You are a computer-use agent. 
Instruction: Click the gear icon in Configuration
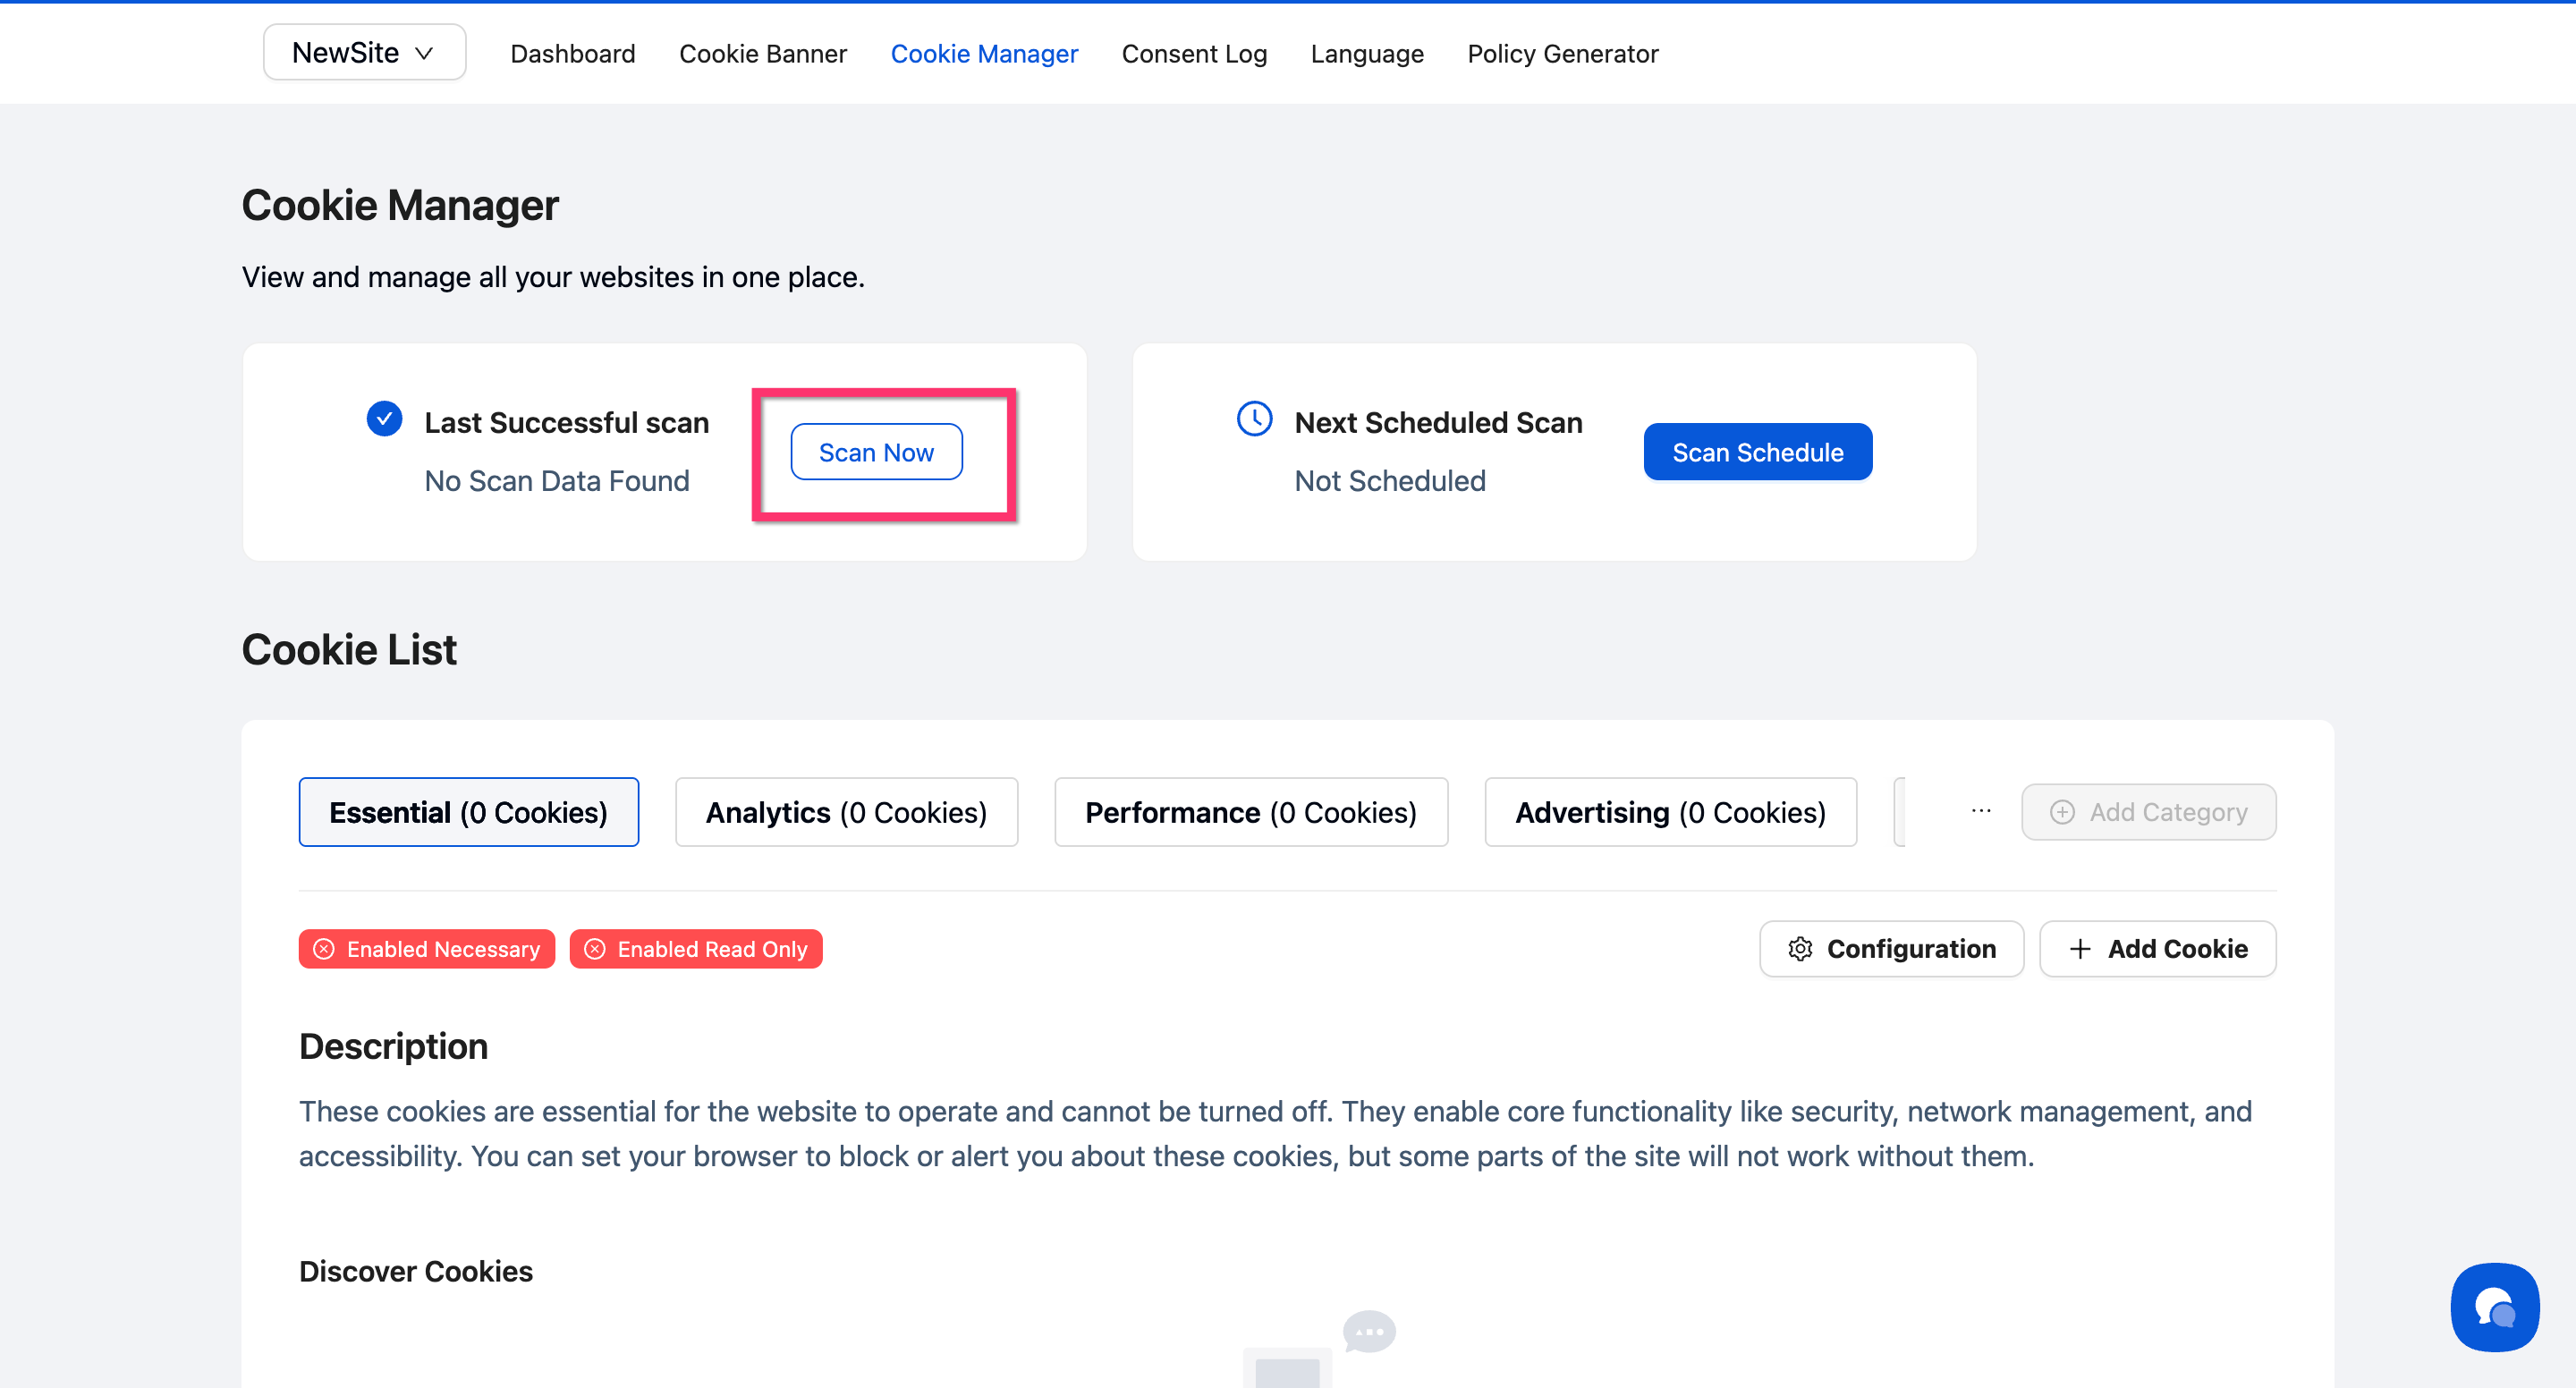pos(1800,949)
